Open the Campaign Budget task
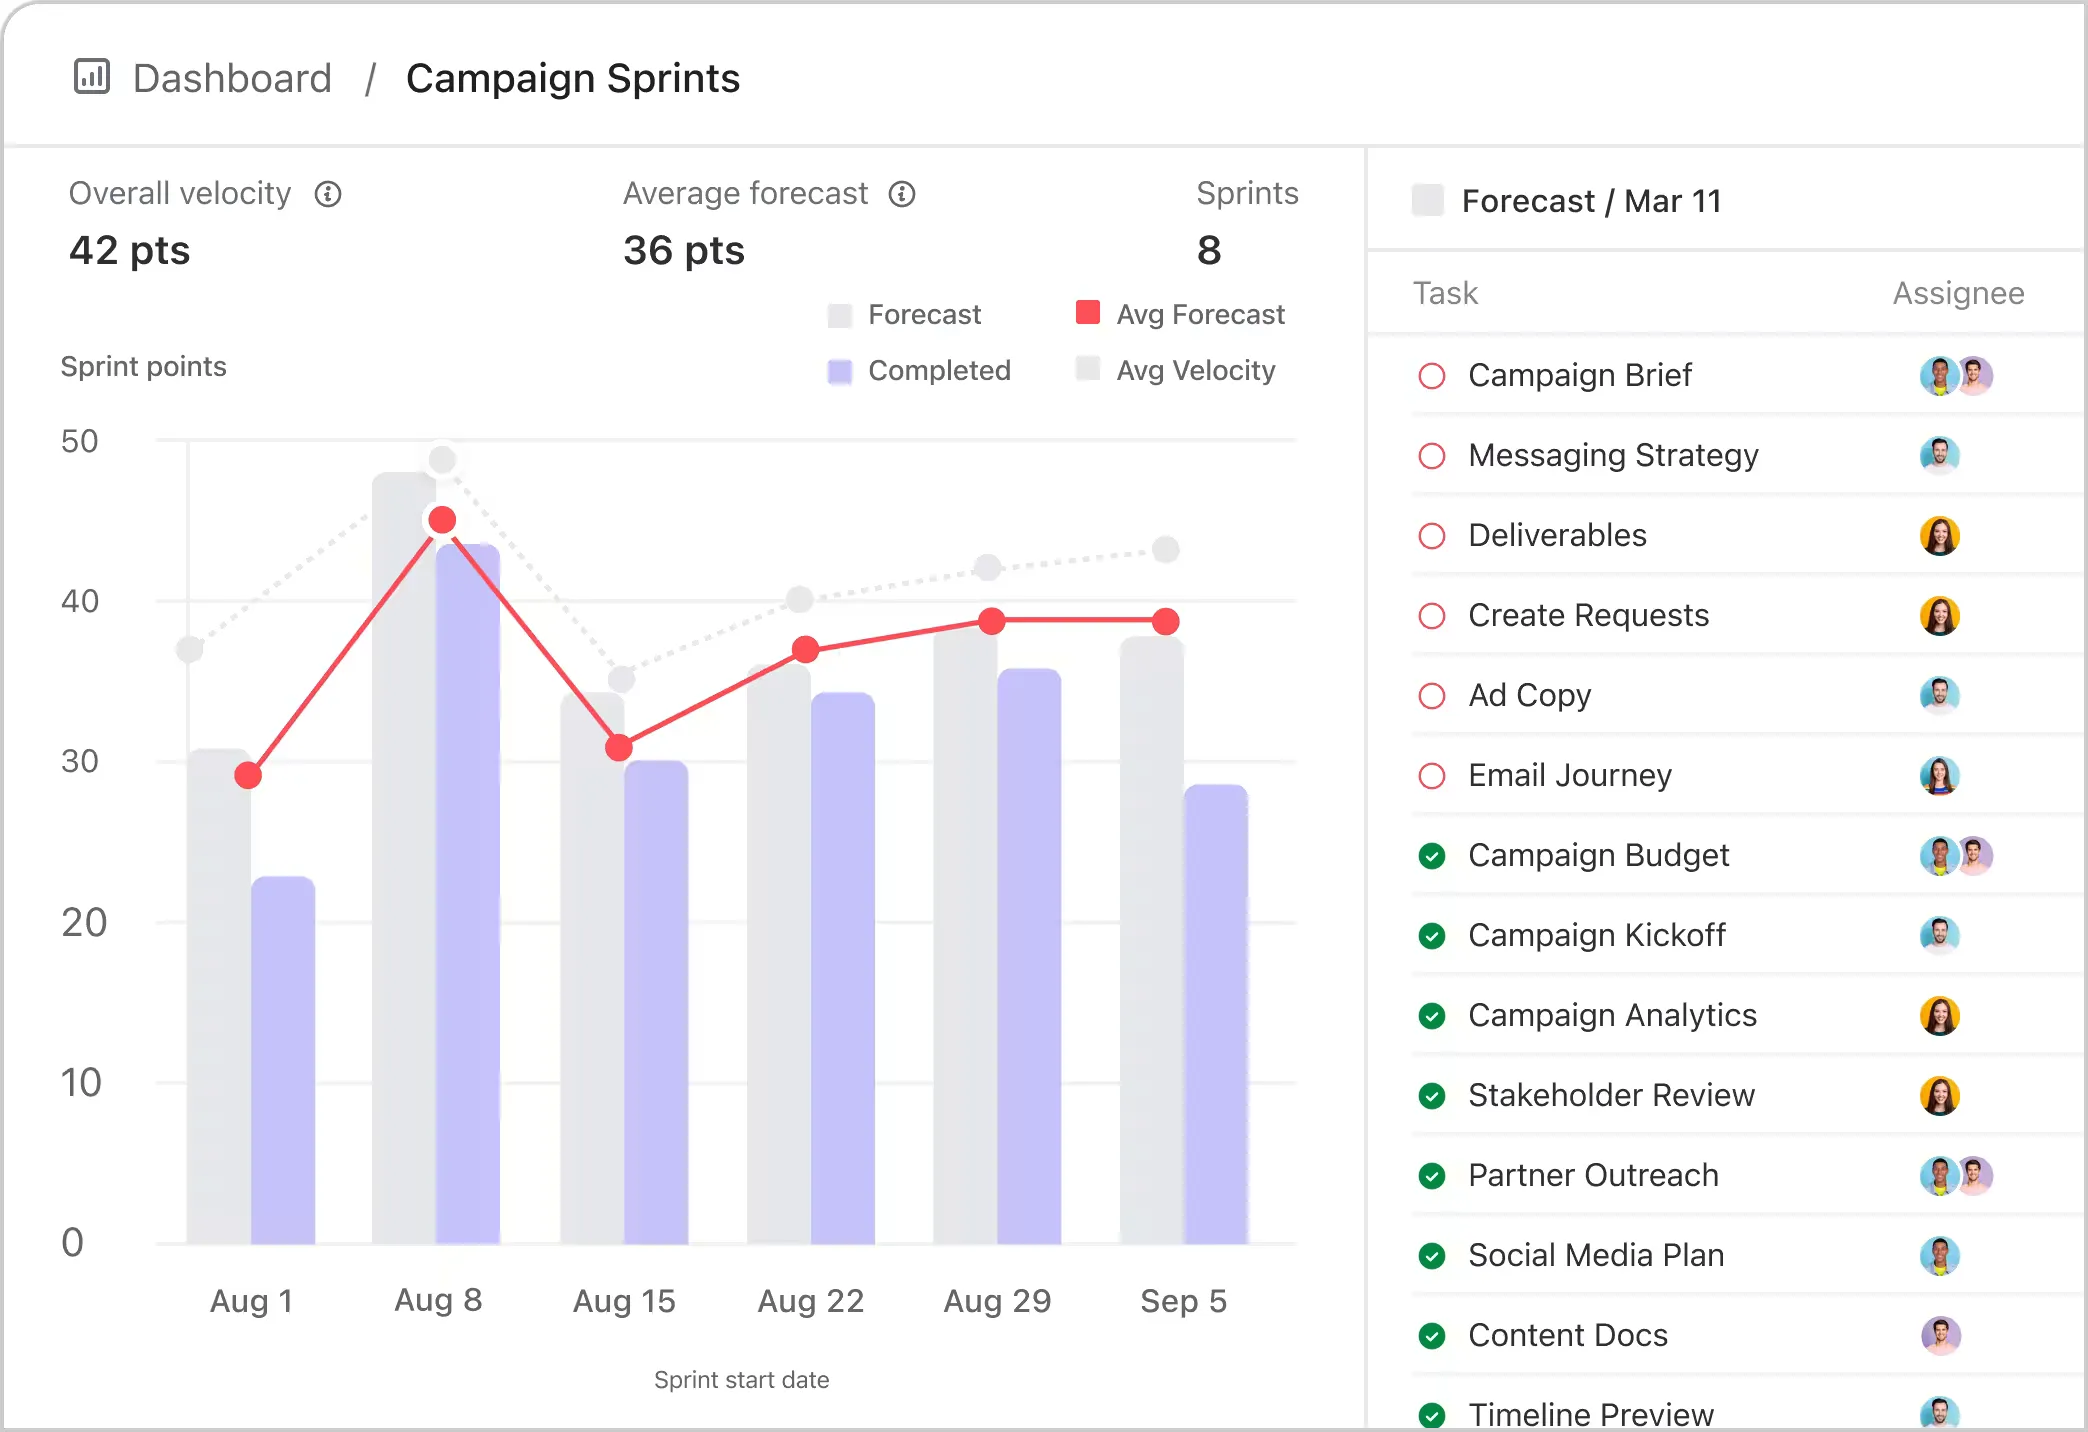Image resolution: width=2088 pixels, height=1432 pixels. 1598,855
